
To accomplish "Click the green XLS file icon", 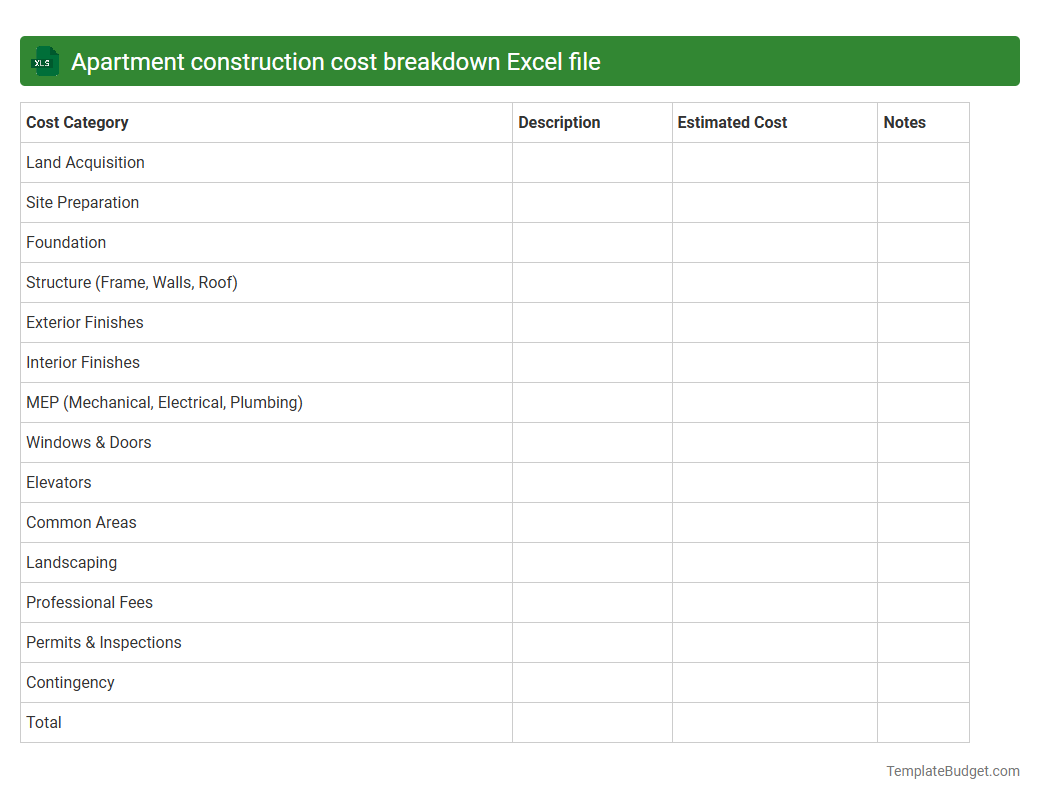I will (44, 61).
